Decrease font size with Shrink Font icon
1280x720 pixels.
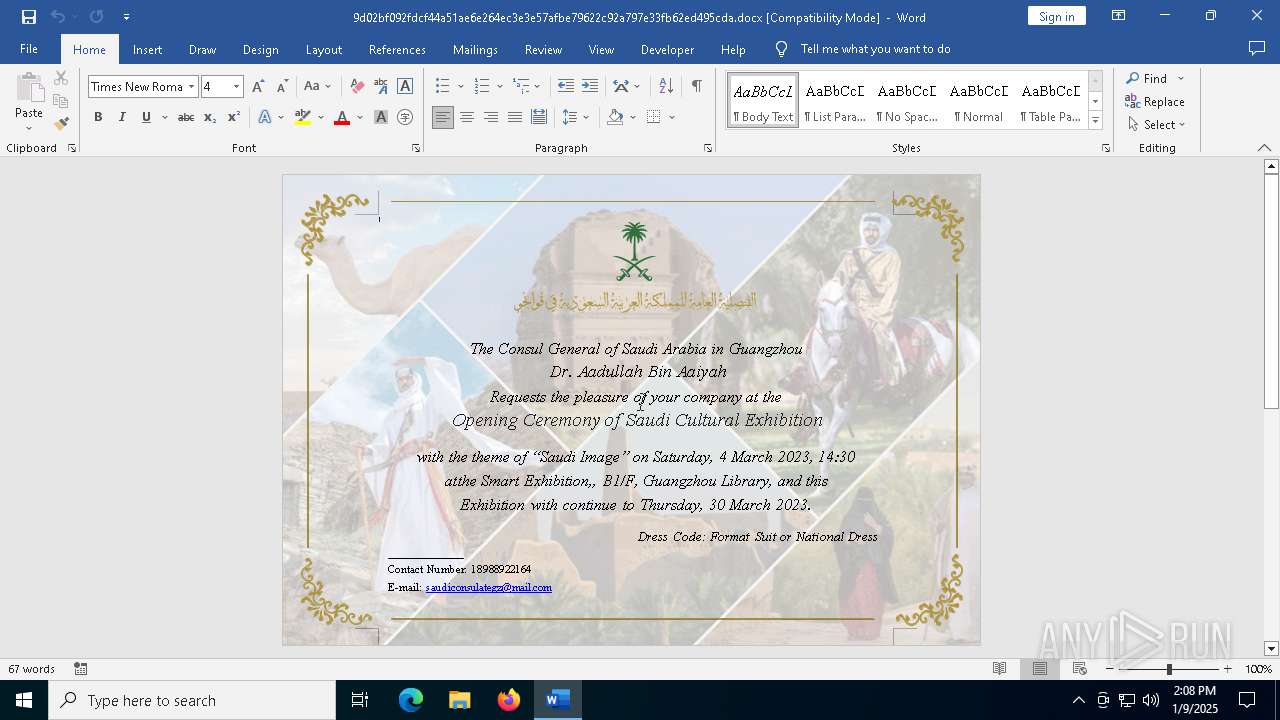[282, 87]
